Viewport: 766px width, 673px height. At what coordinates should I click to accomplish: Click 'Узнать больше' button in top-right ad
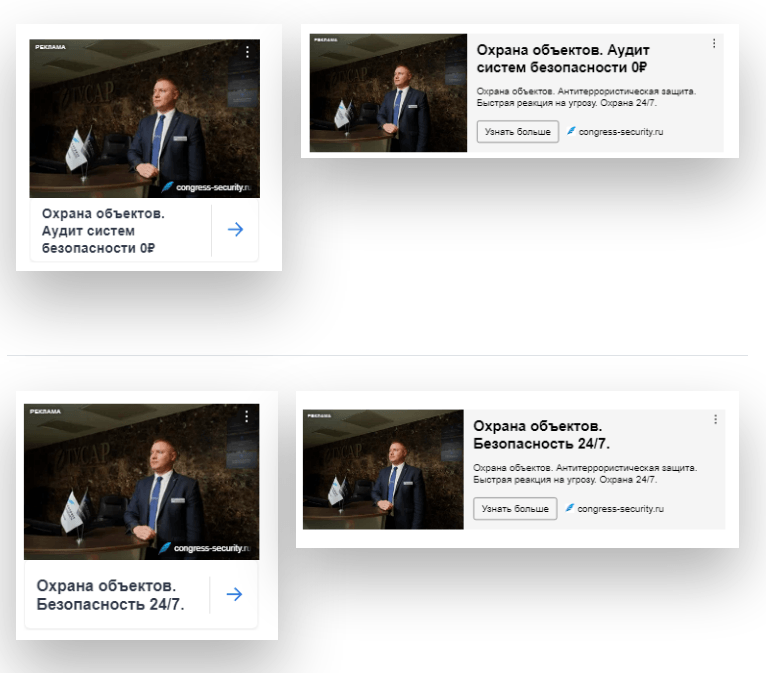click(x=518, y=132)
